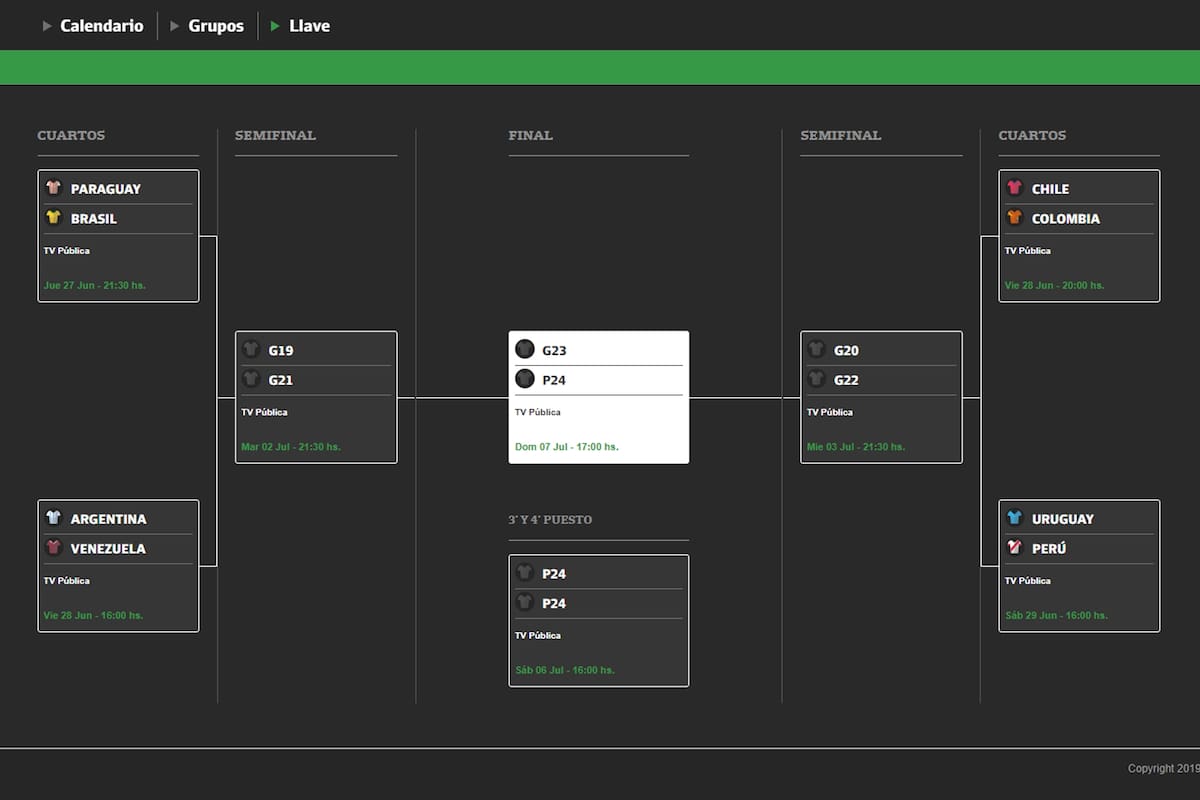Click the green arrow beside Llave
The height and width of the screenshot is (800, 1200).
275,26
